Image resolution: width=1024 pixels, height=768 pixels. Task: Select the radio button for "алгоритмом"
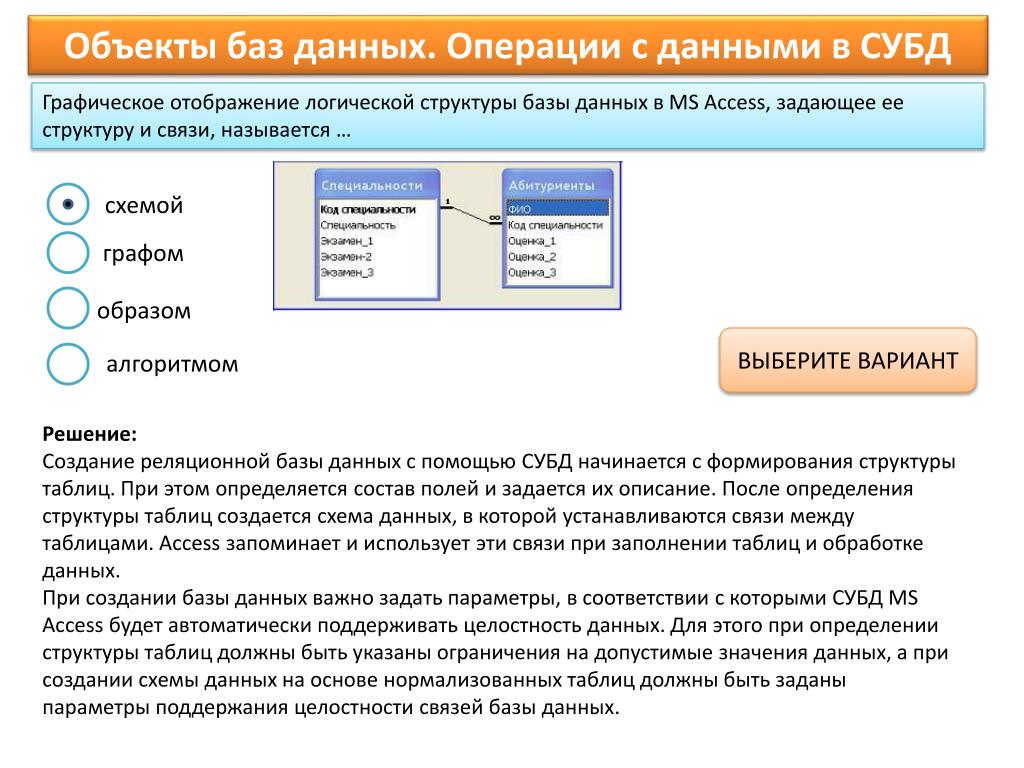68,364
